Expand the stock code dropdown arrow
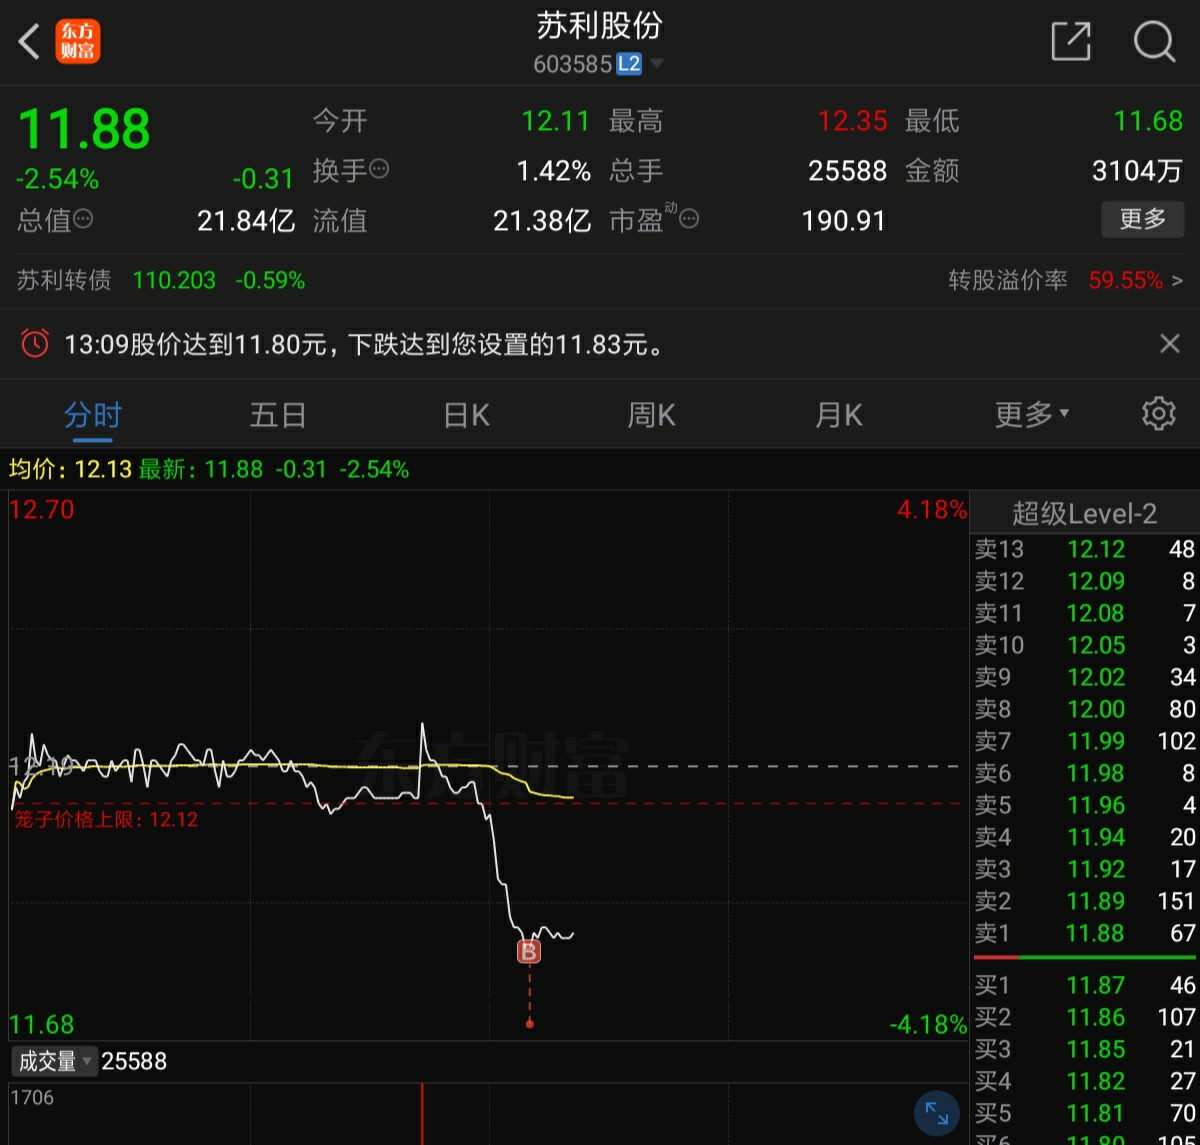Screen dimensions: 1200x1145 [657, 64]
